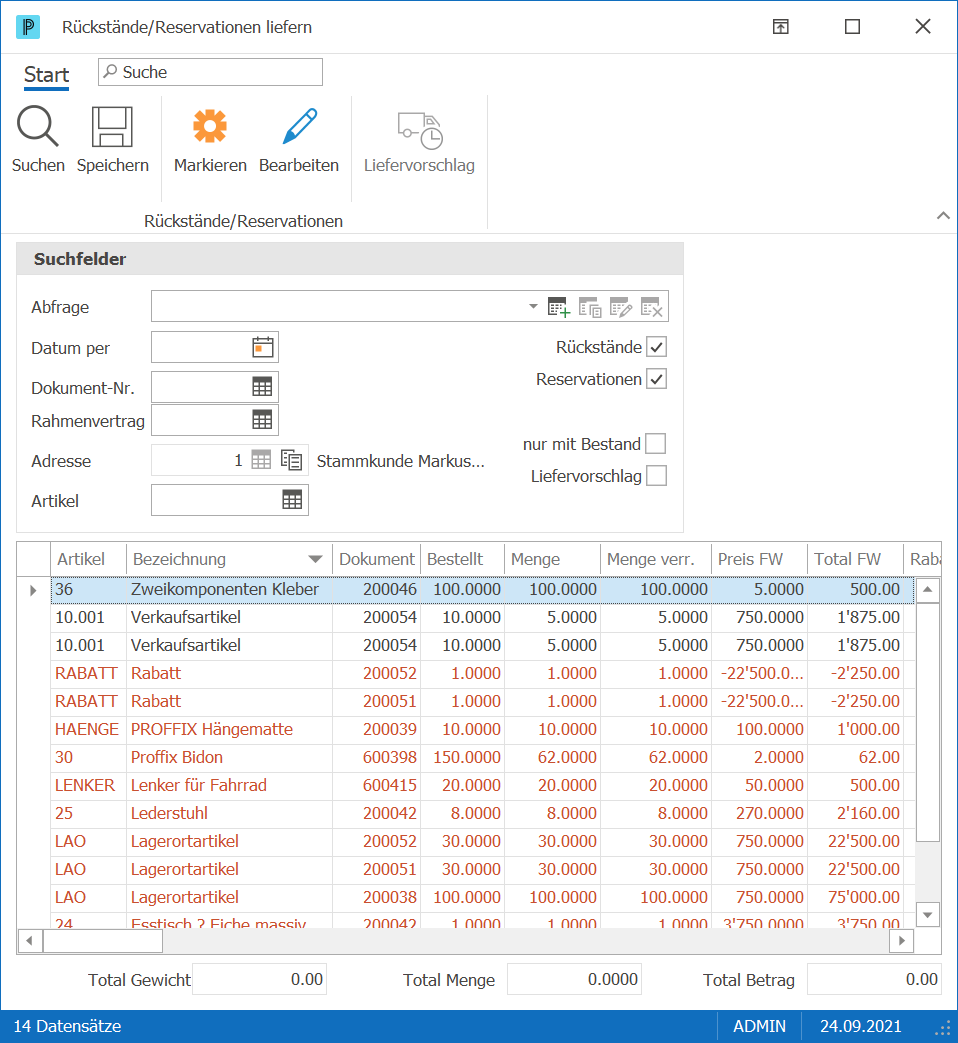958x1043 pixels.
Task: Click the edit Abfrage icon
Action: [x=621, y=307]
